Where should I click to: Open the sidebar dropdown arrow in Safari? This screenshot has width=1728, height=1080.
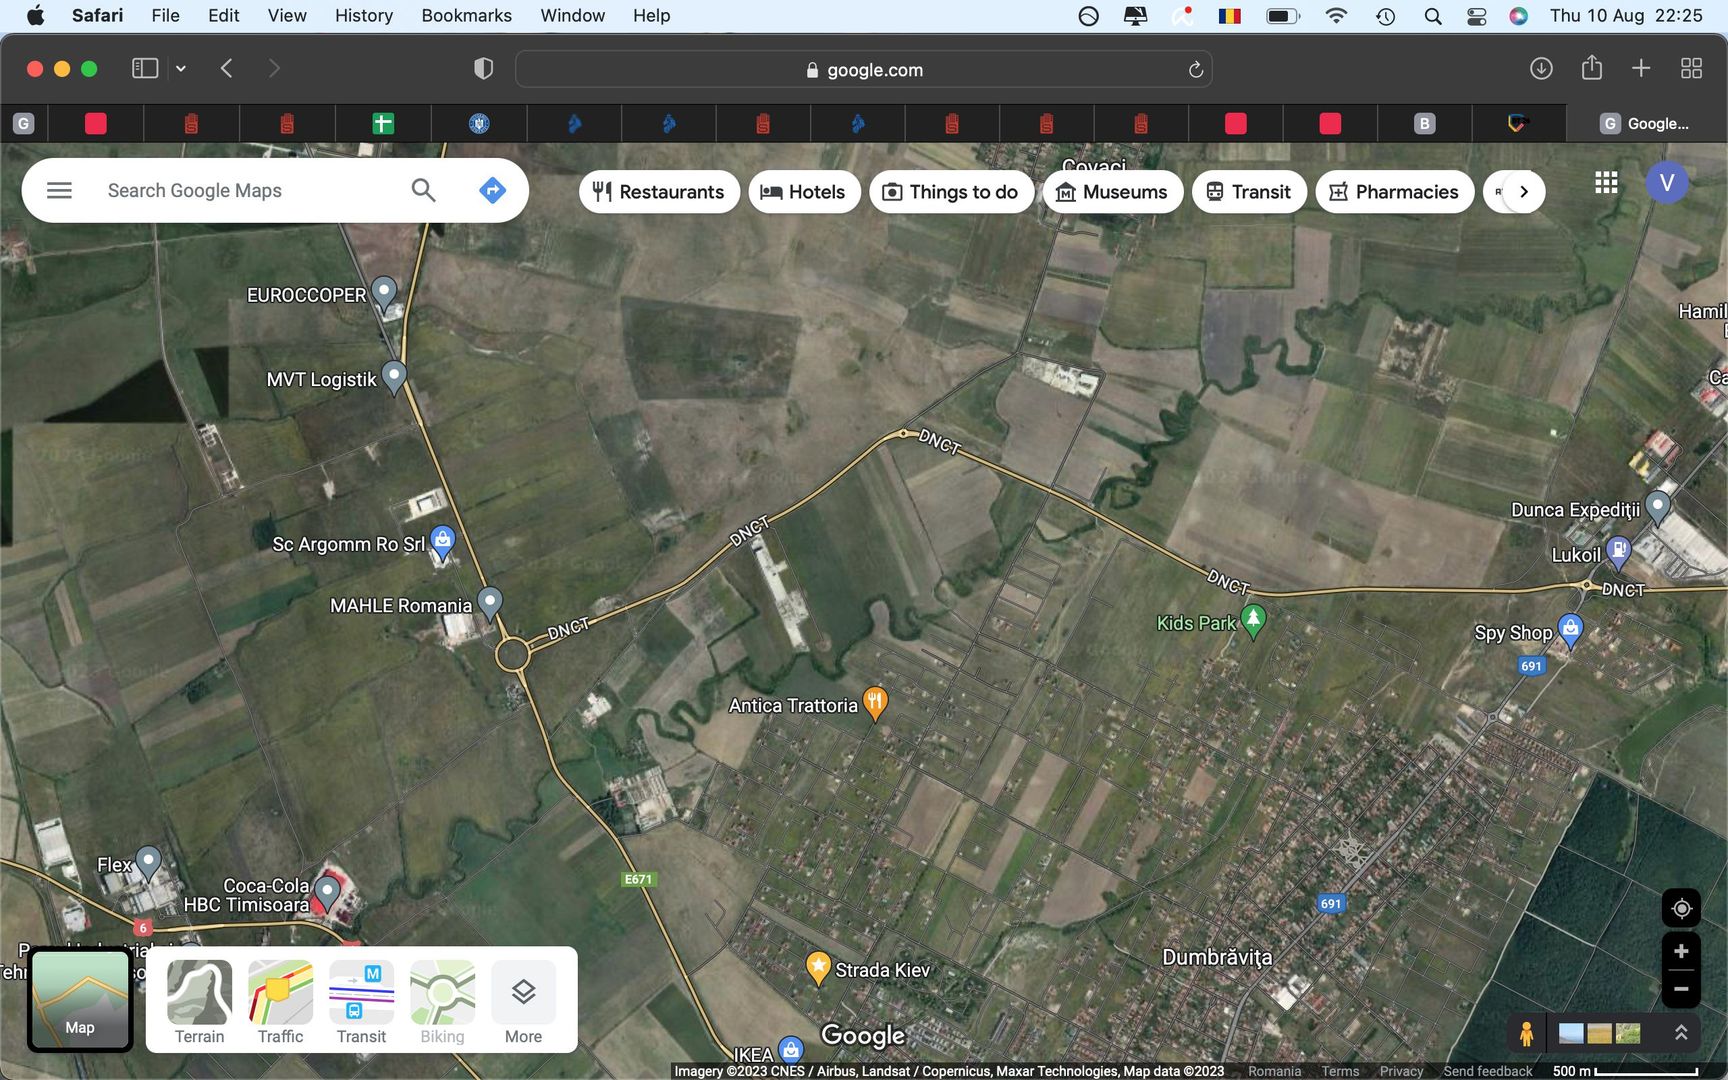point(181,68)
